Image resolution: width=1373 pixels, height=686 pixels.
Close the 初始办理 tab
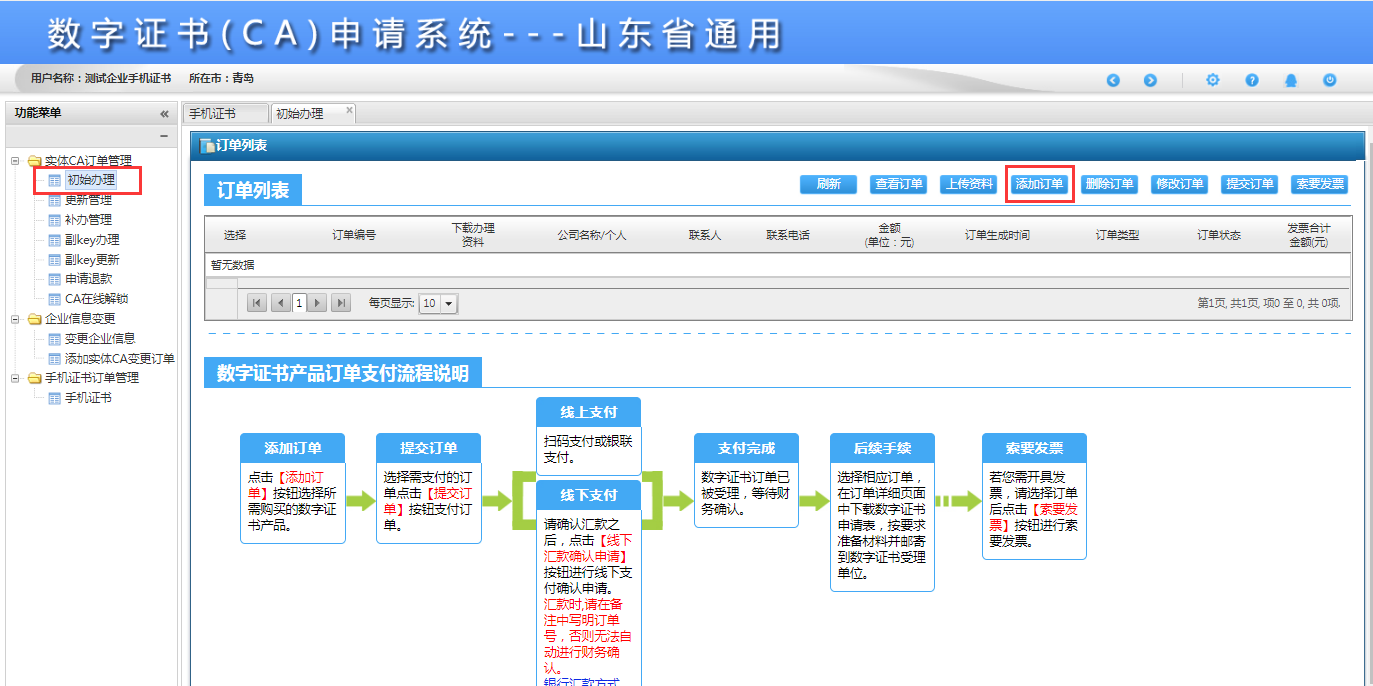[x=349, y=111]
